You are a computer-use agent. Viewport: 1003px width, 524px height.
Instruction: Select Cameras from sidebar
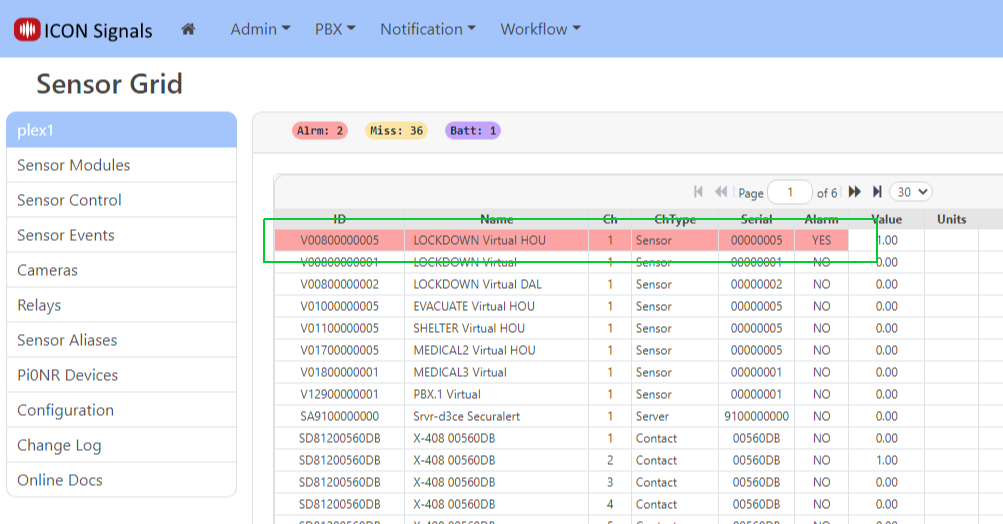click(x=47, y=270)
